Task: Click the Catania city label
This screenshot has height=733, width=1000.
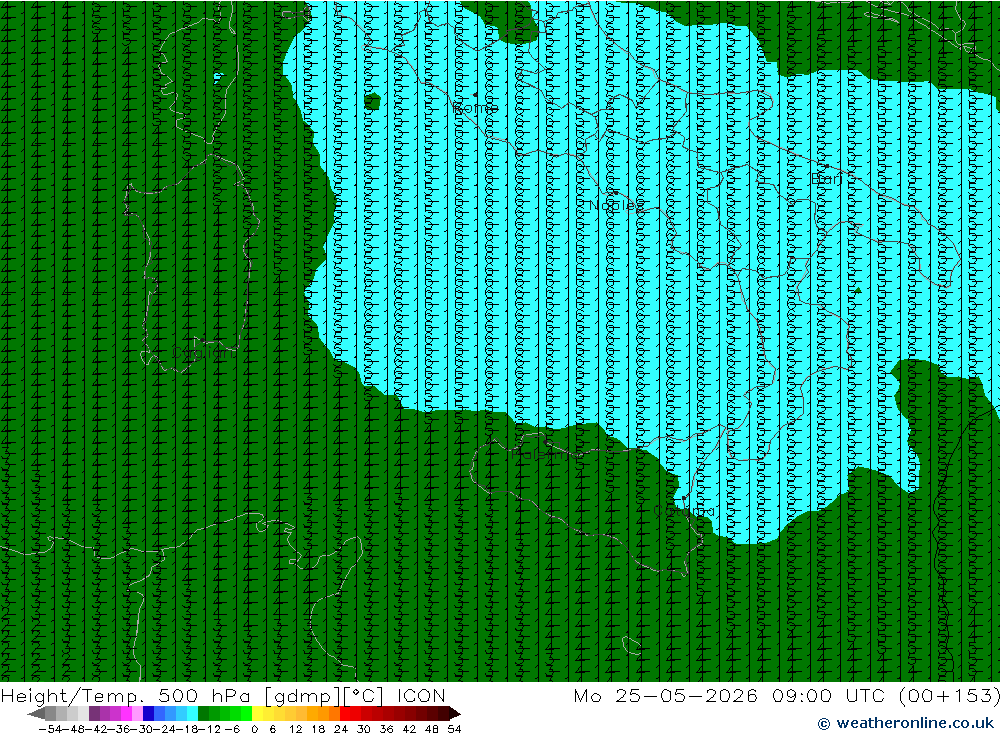Action: tap(684, 511)
